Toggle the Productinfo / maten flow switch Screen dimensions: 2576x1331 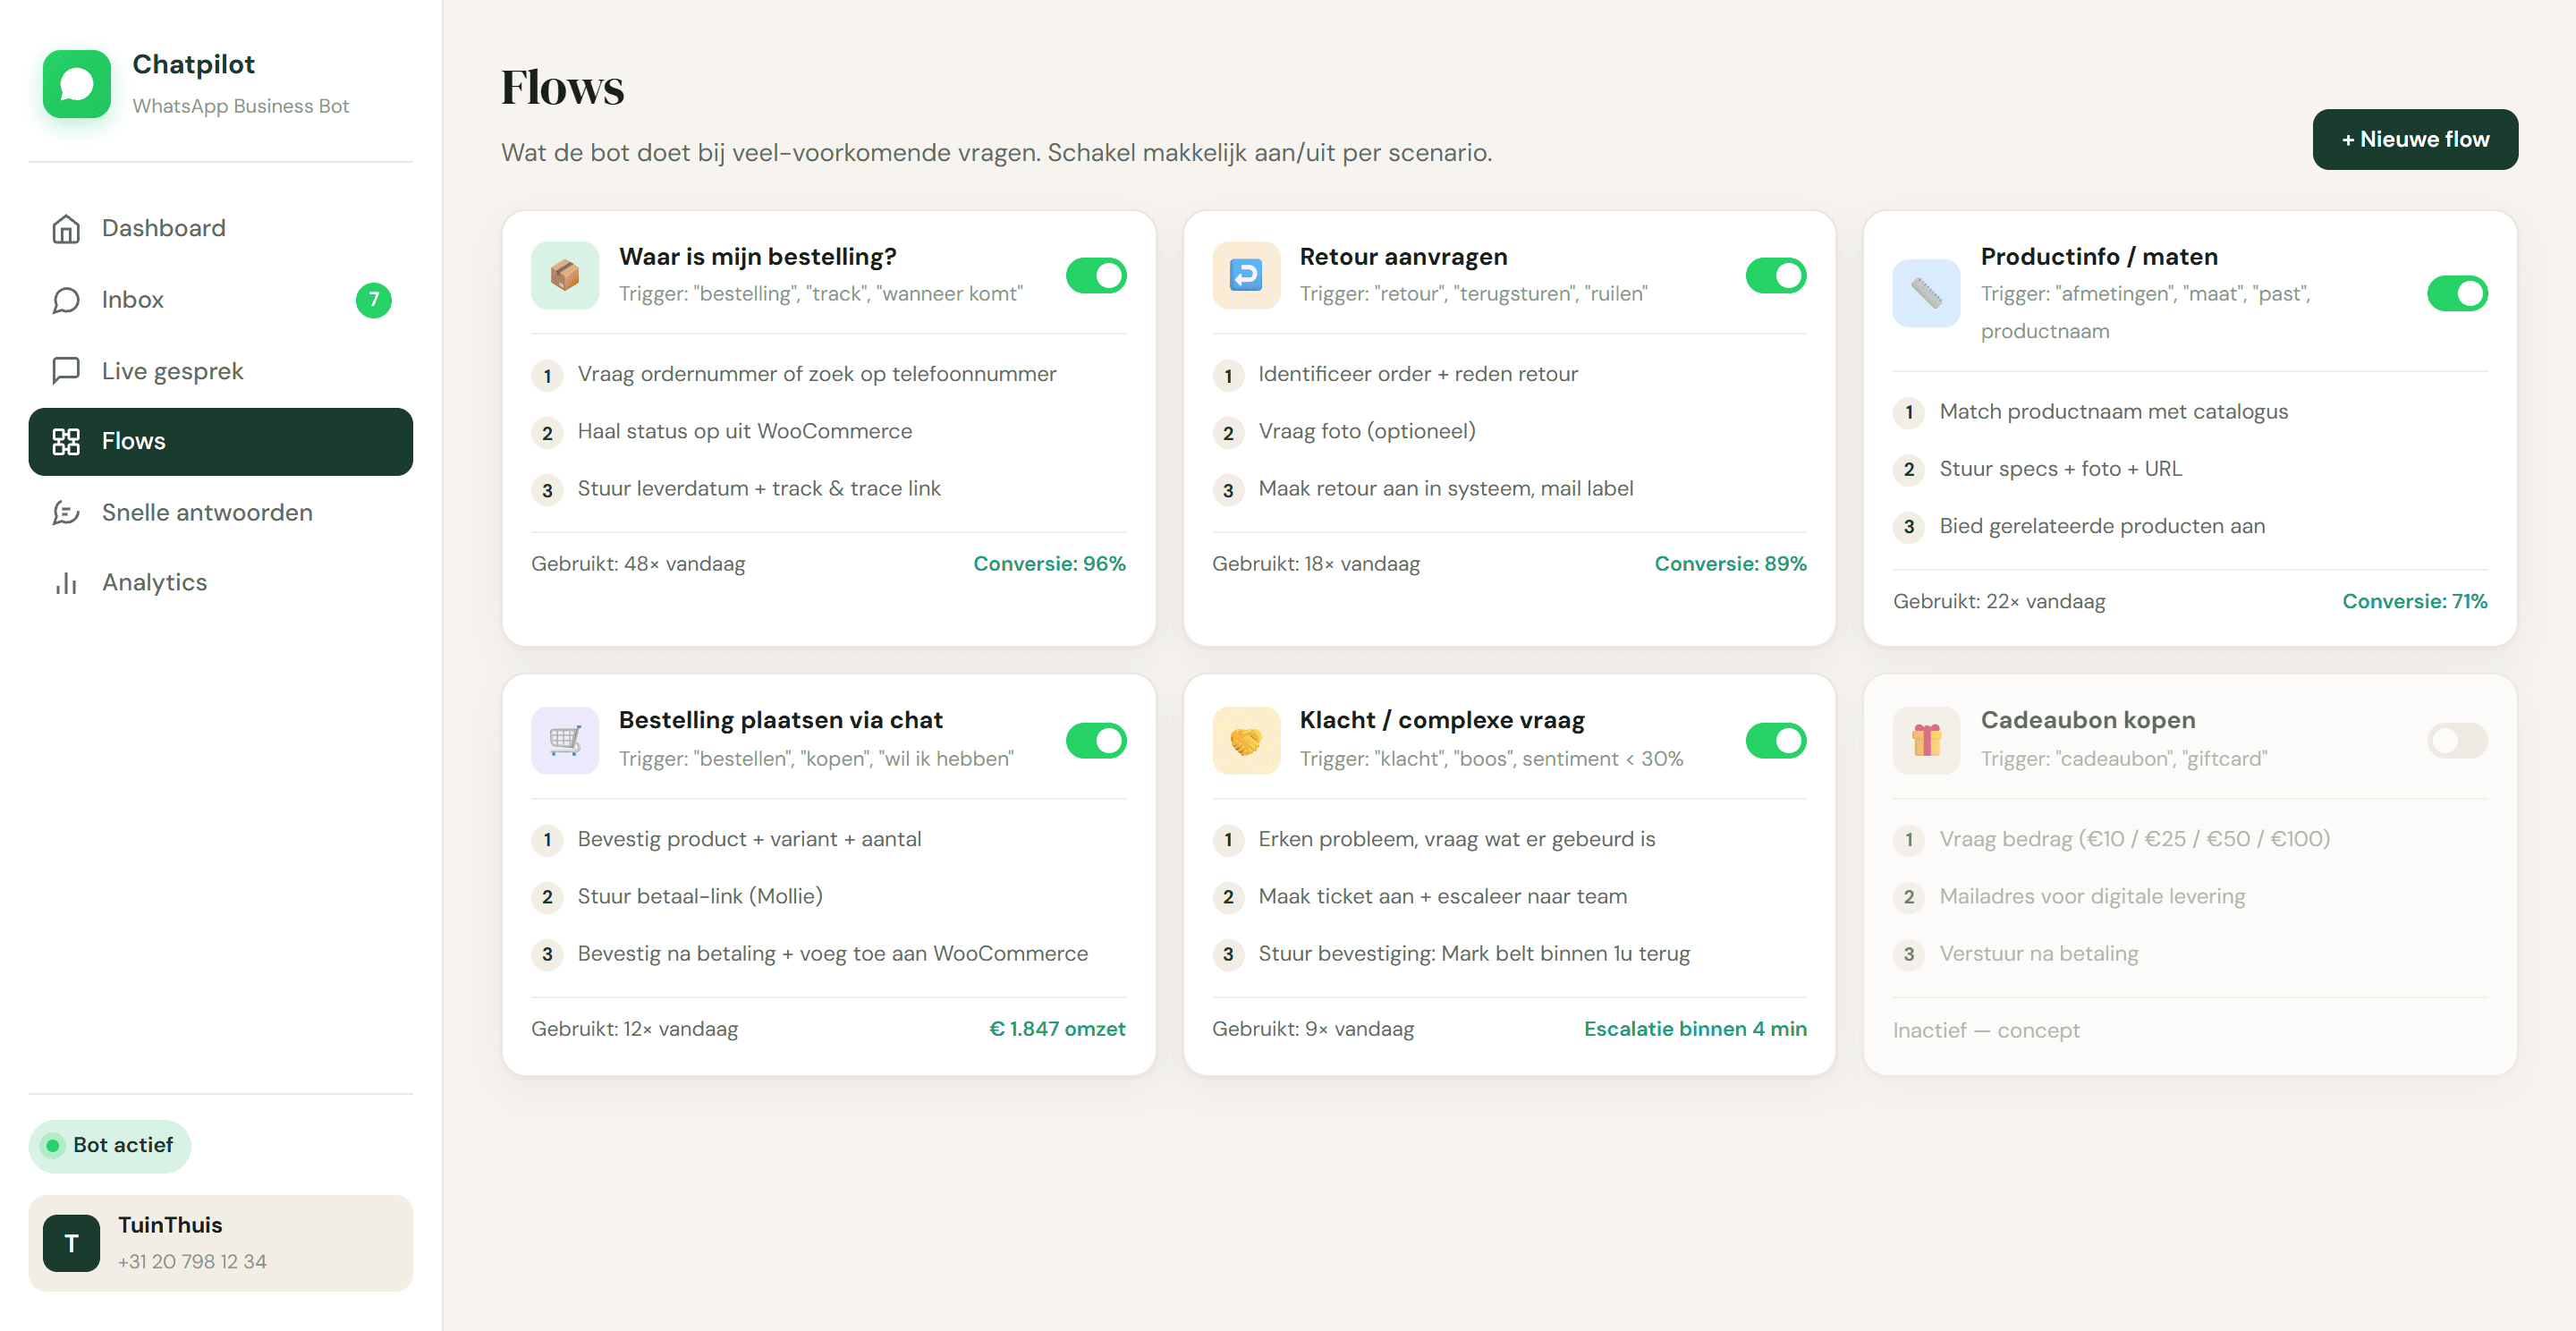pyautogui.click(x=2457, y=293)
